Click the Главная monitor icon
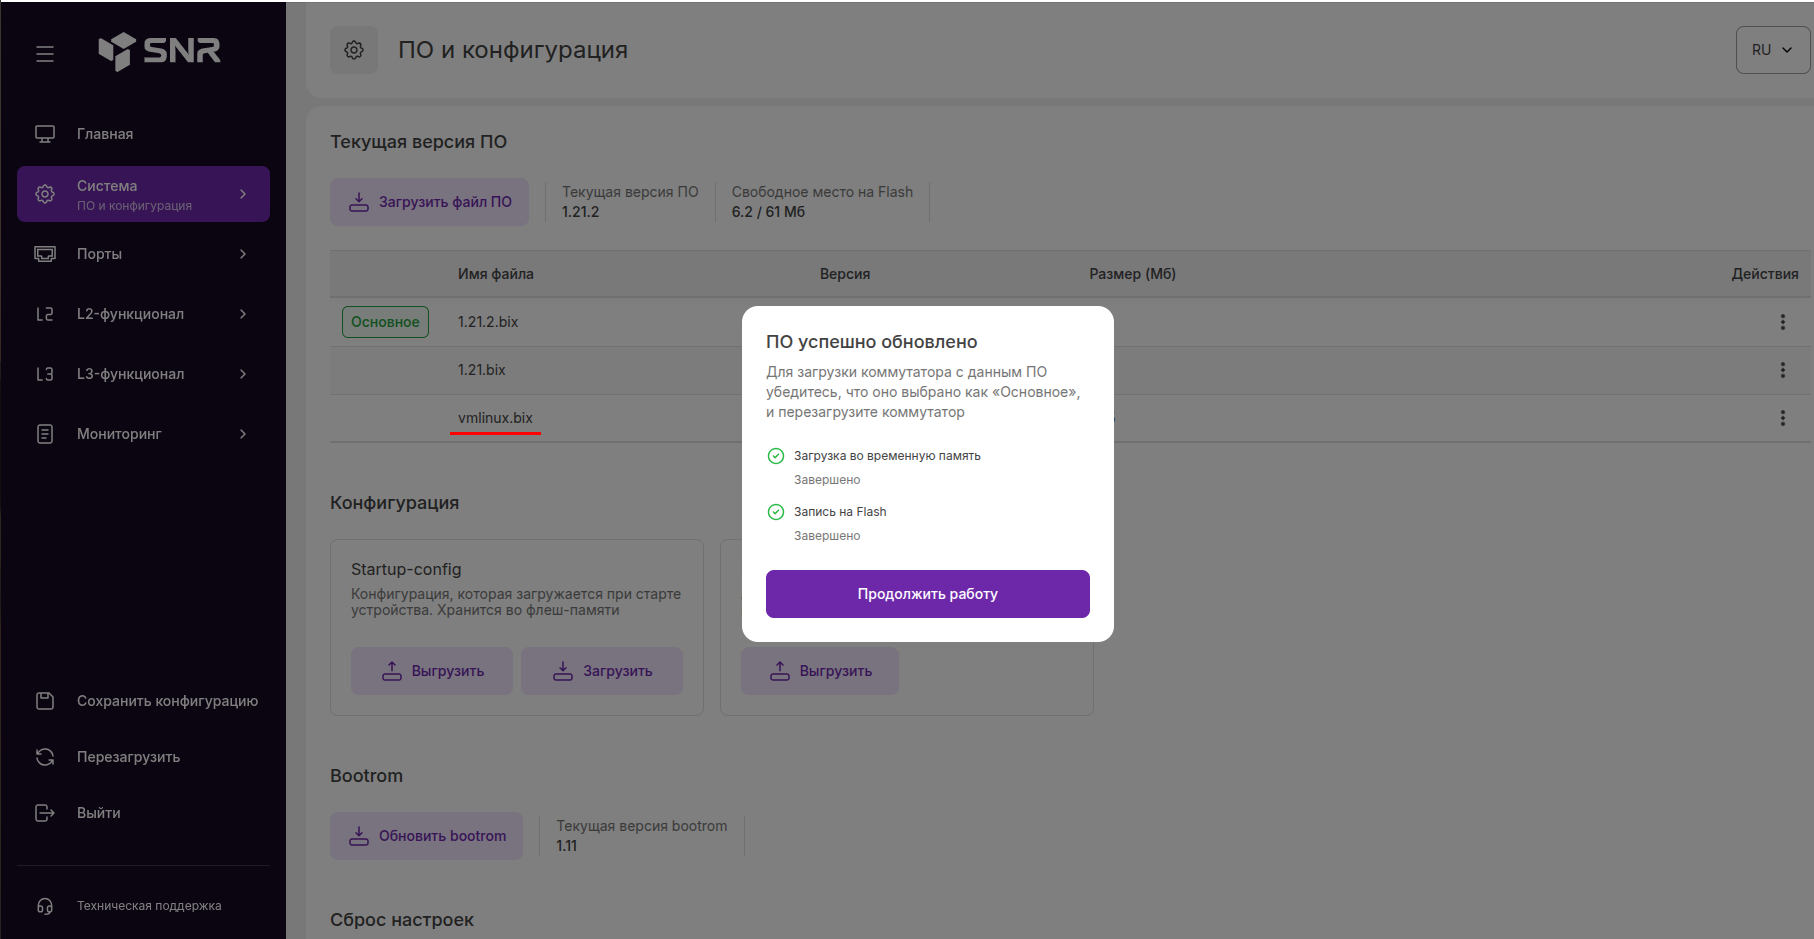The width and height of the screenshot is (1814, 939). click(45, 134)
